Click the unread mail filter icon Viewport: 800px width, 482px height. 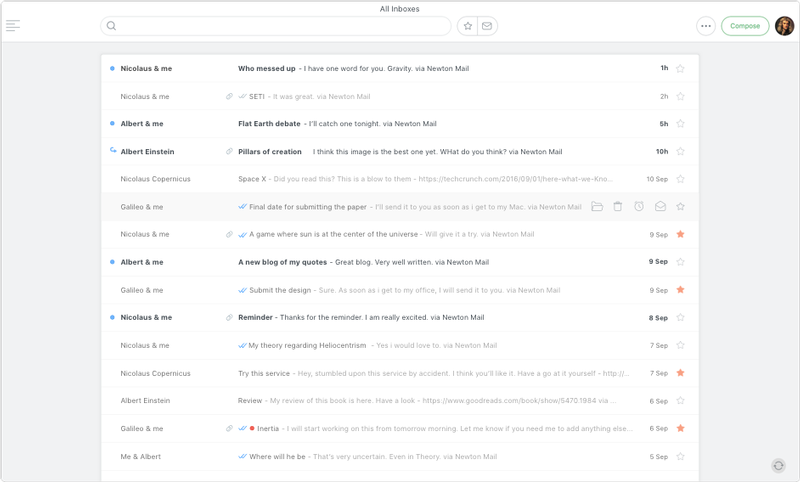(487, 26)
